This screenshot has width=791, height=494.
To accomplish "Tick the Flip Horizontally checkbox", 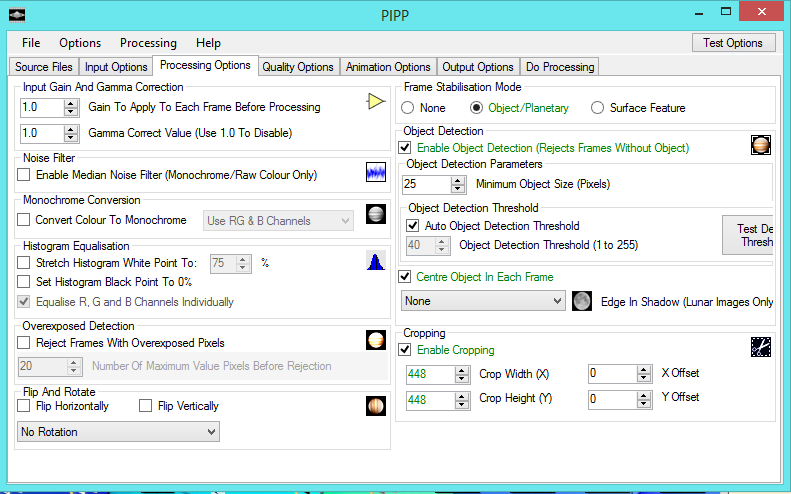I will point(24,406).
